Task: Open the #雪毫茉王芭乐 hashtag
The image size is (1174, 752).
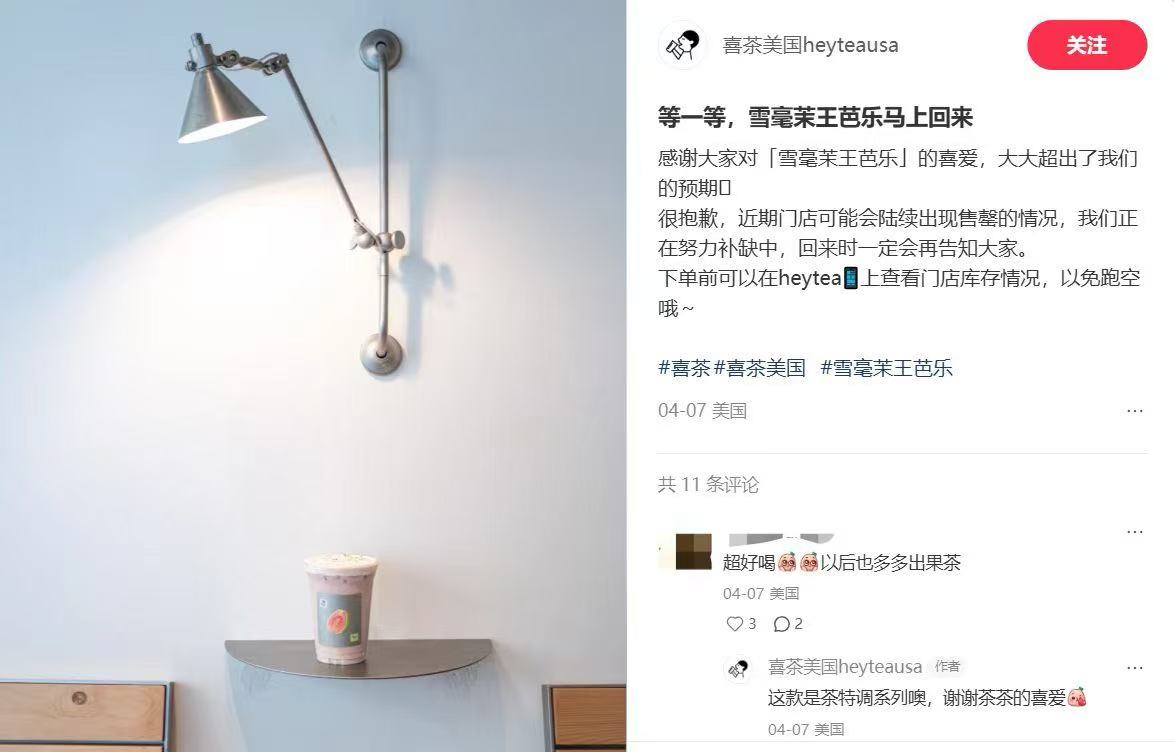Action: (x=886, y=368)
